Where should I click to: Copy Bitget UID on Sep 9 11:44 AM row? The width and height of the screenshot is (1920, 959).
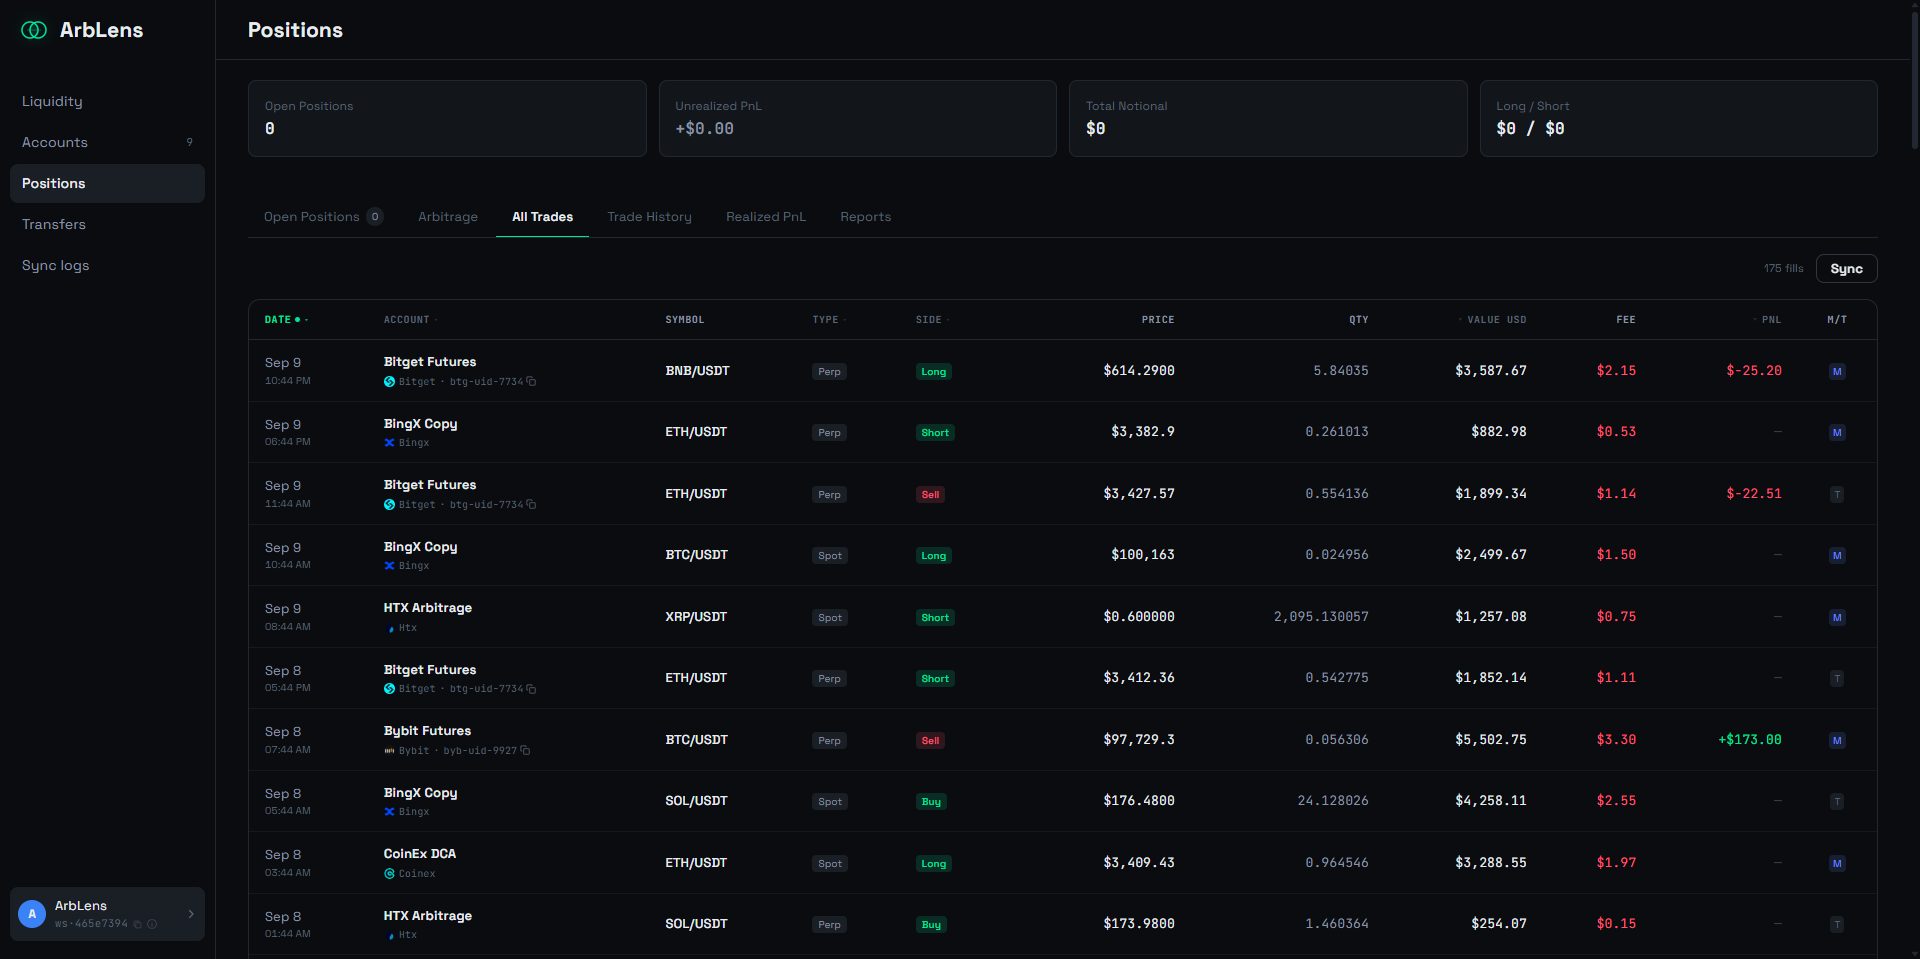coord(531,504)
